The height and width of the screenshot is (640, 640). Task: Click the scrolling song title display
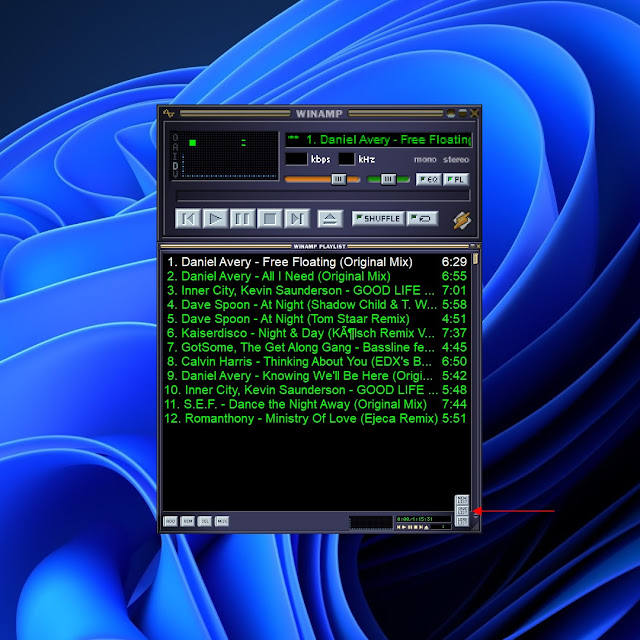pos(379,140)
